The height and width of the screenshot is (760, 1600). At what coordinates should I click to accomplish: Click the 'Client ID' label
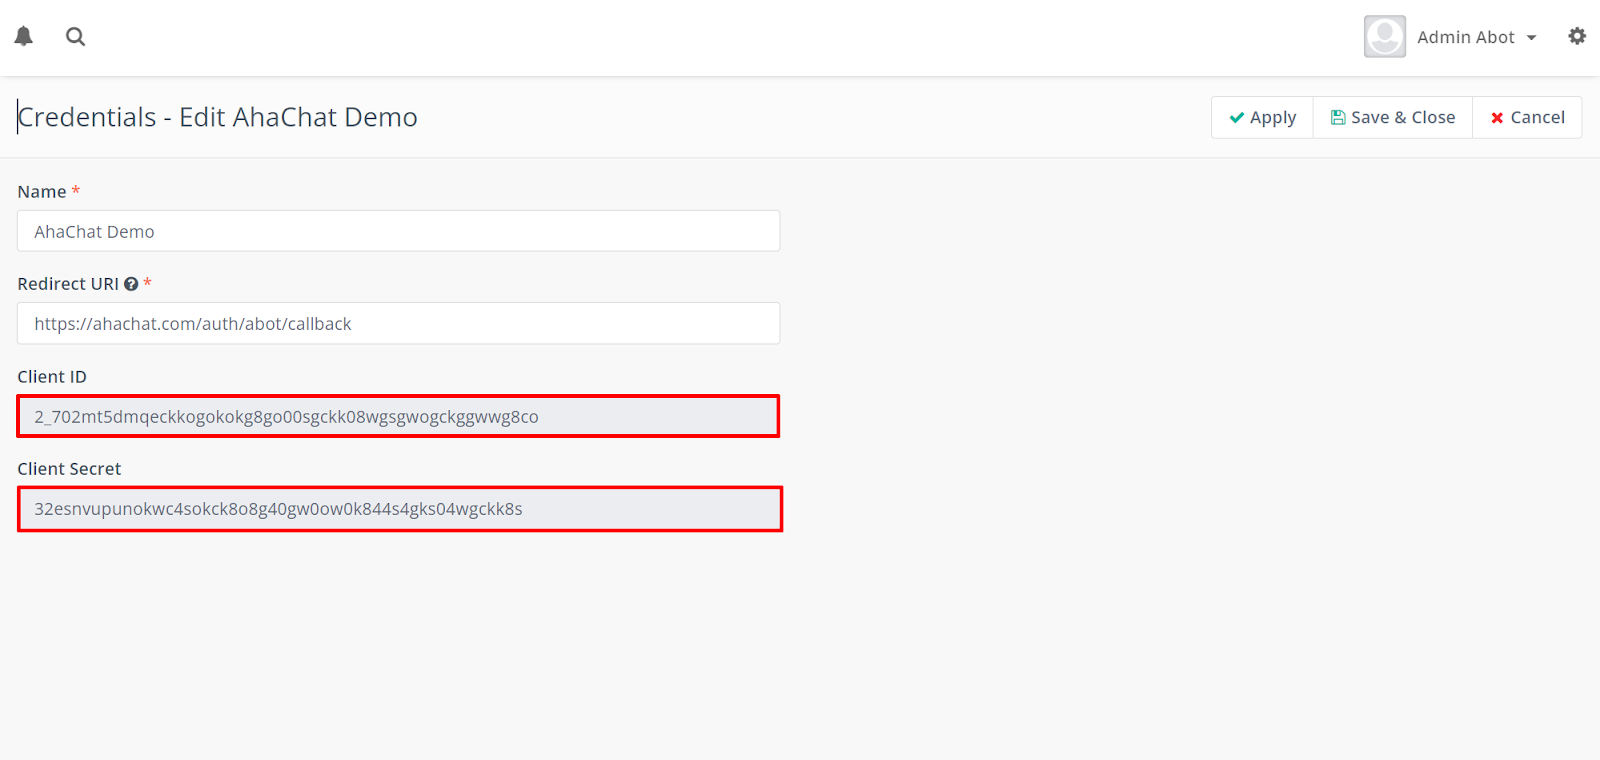point(52,377)
